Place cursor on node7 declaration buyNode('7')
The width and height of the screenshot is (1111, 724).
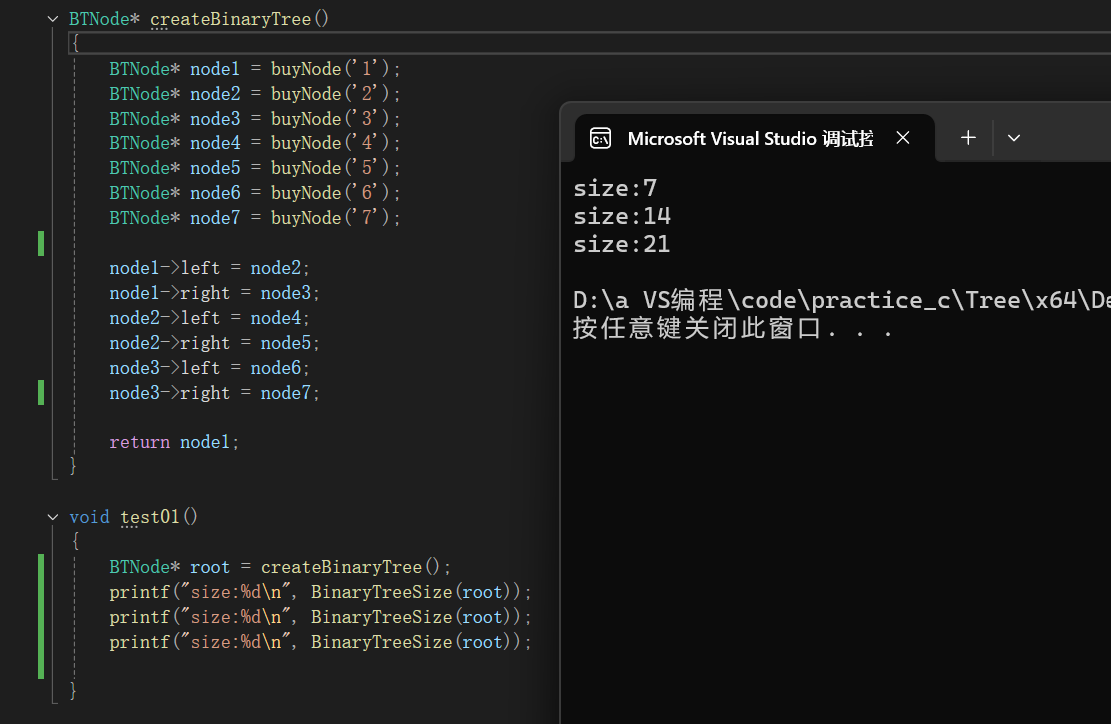[x=254, y=217]
